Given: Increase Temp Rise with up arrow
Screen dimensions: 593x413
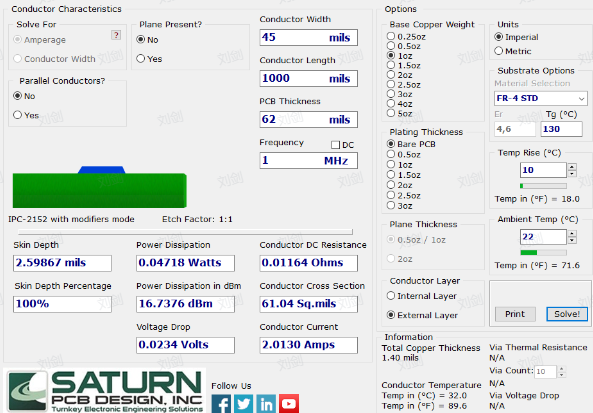Looking at the screenshot, I should pos(572,166).
